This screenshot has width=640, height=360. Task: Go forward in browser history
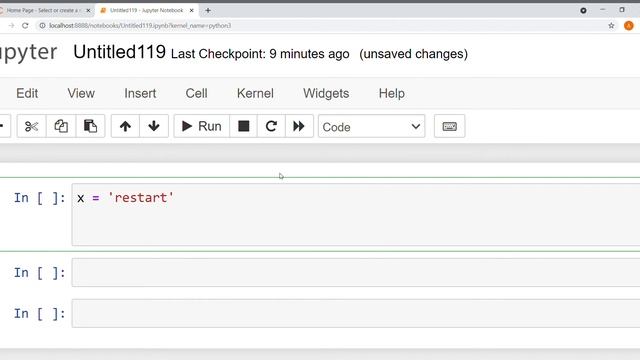[x=11, y=25]
